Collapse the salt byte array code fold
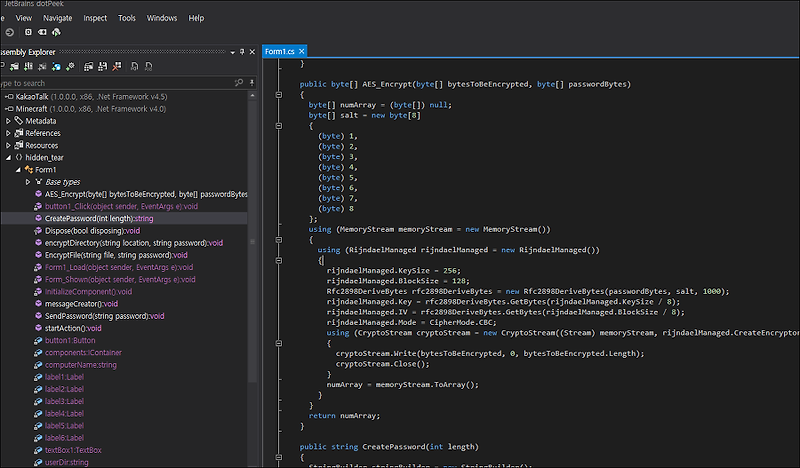 pos(279,126)
